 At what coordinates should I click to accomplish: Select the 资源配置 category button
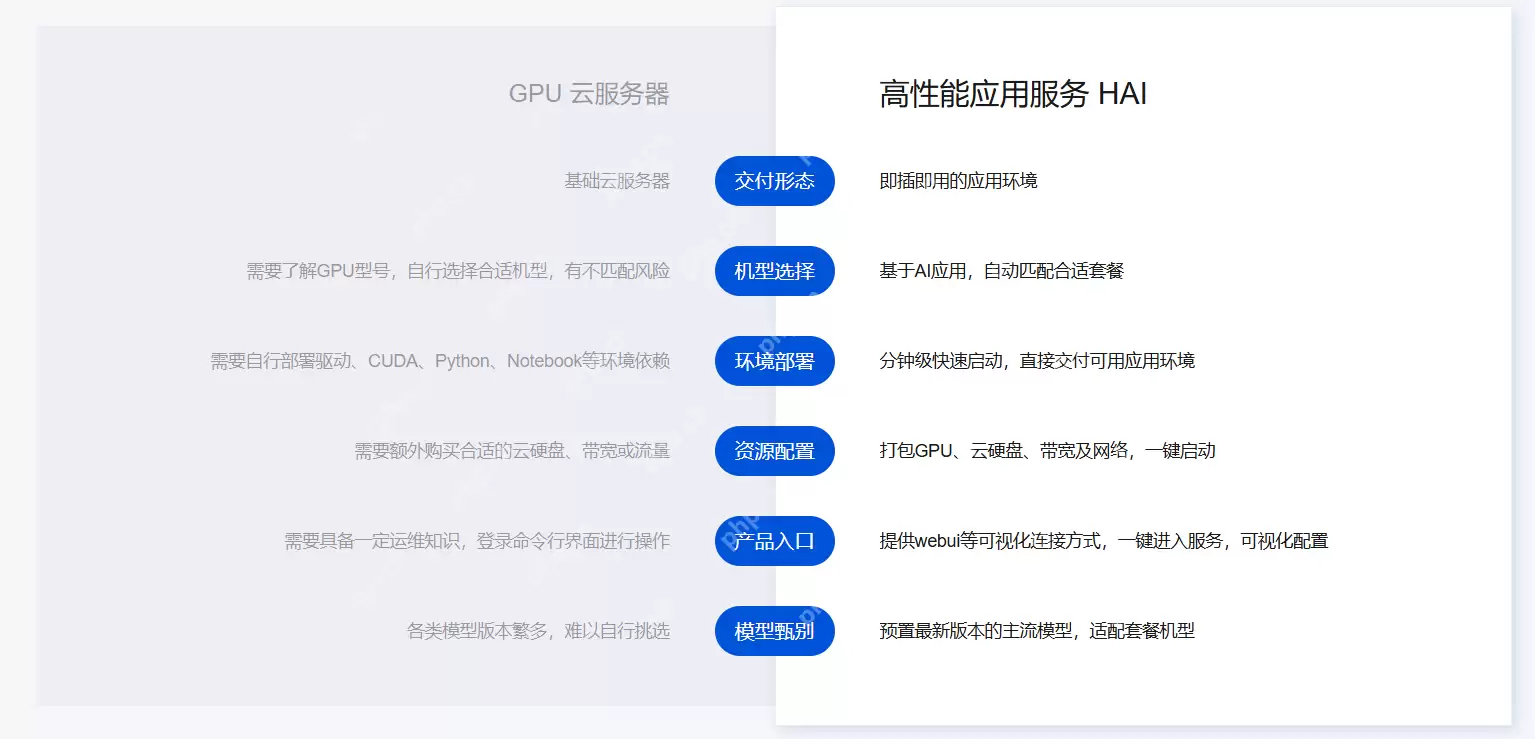click(775, 451)
